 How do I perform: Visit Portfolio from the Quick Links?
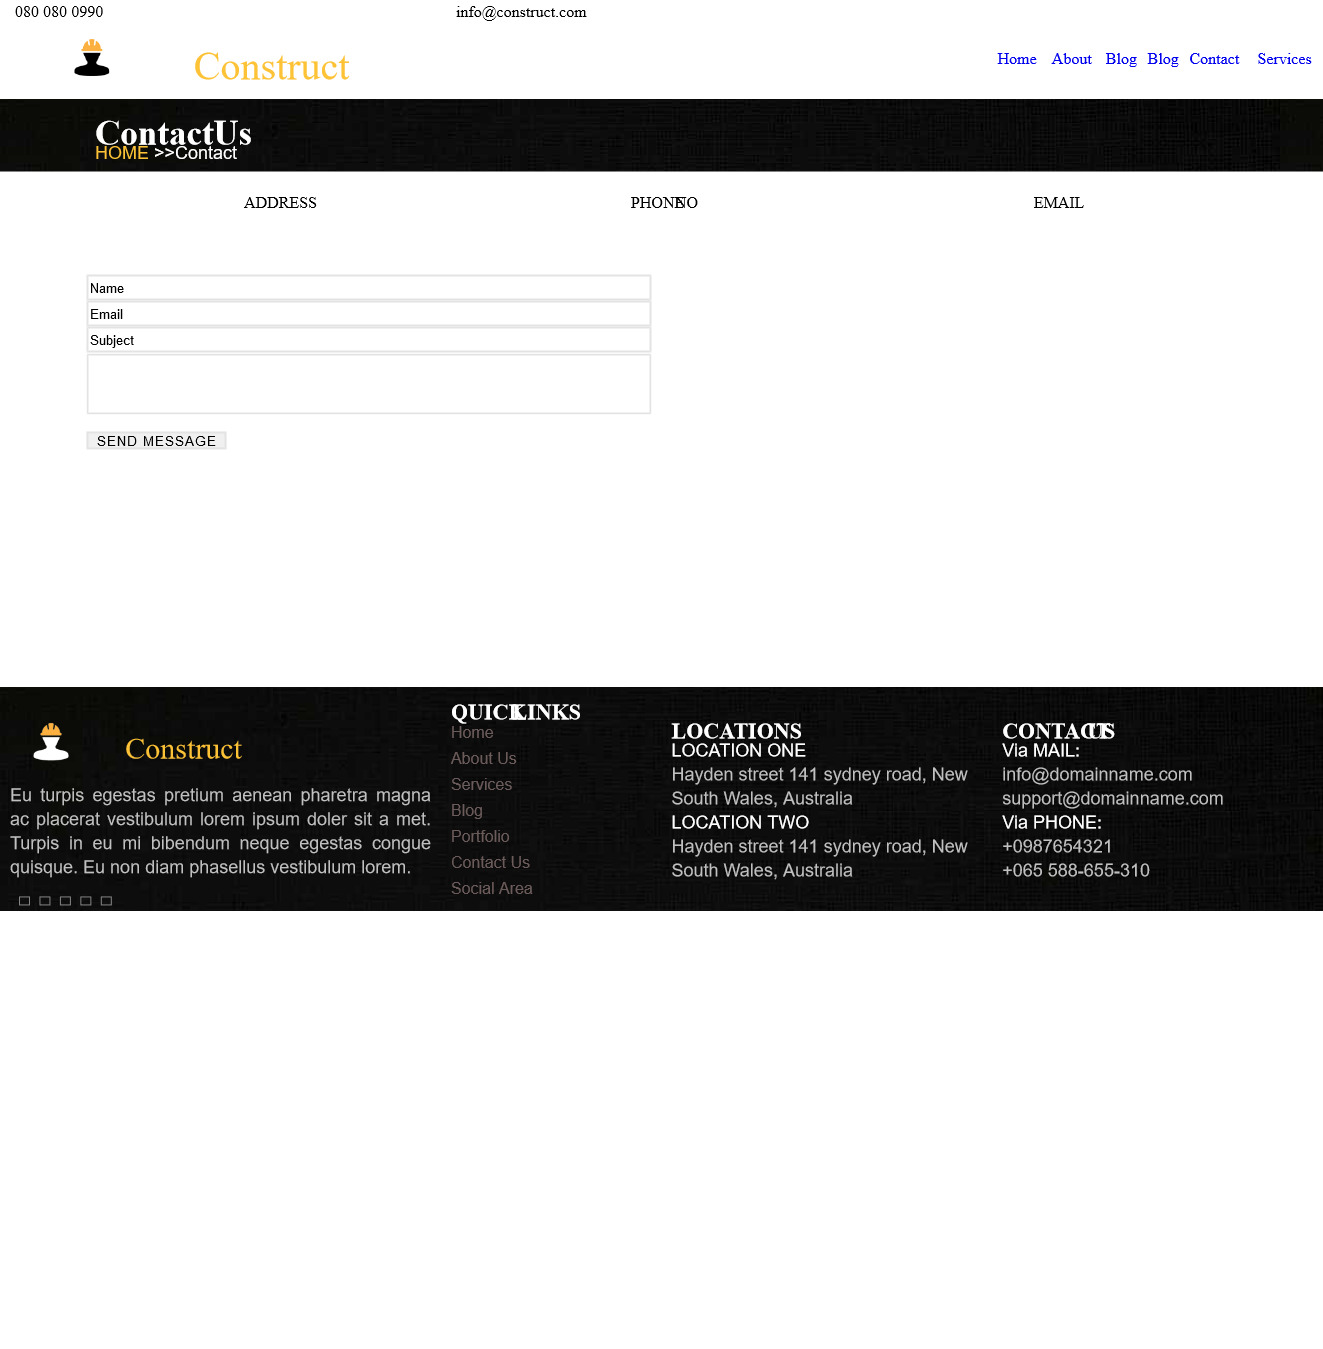480,837
